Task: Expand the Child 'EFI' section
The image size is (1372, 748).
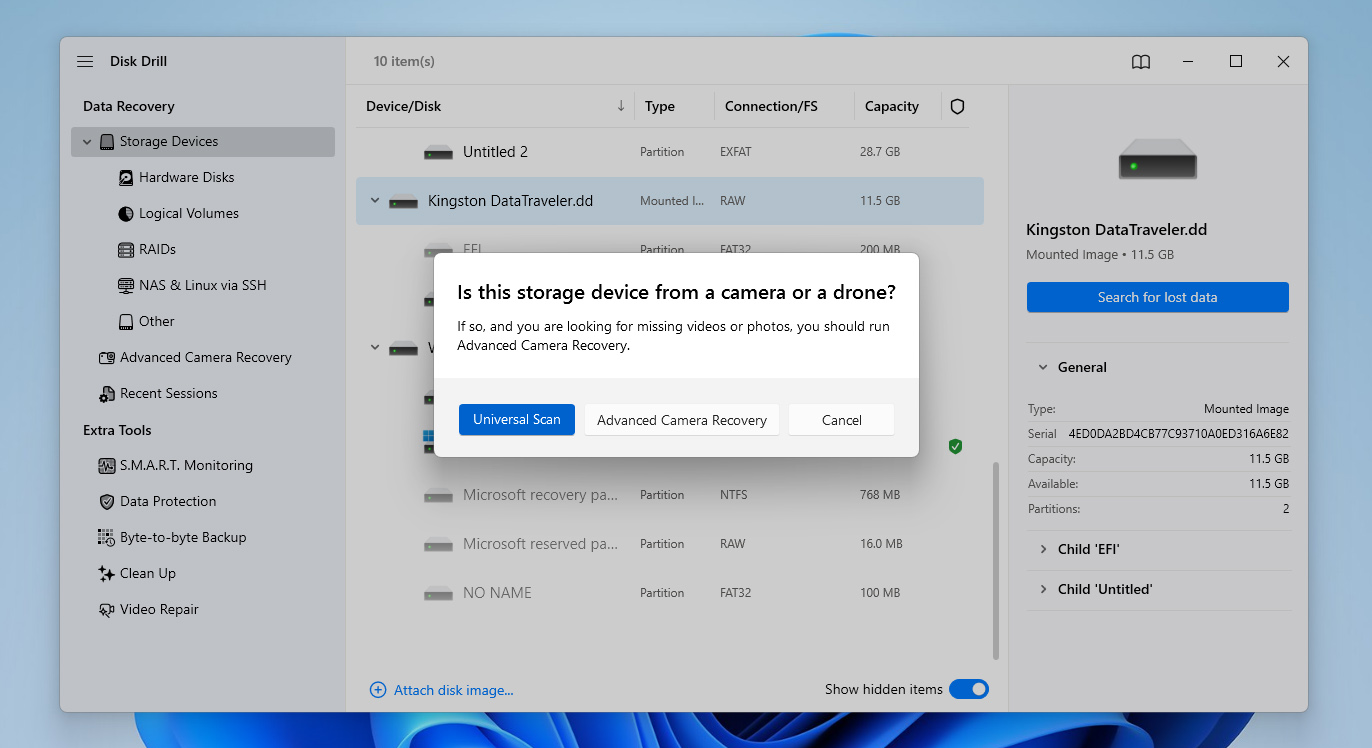Action: click(x=1043, y=549)
